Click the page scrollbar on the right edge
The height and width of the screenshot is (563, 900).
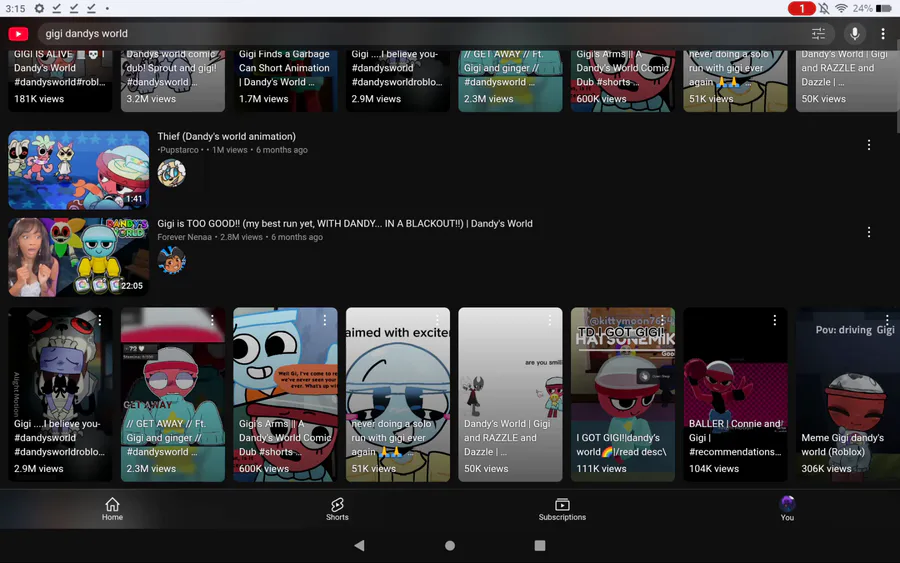click(898, 86)
